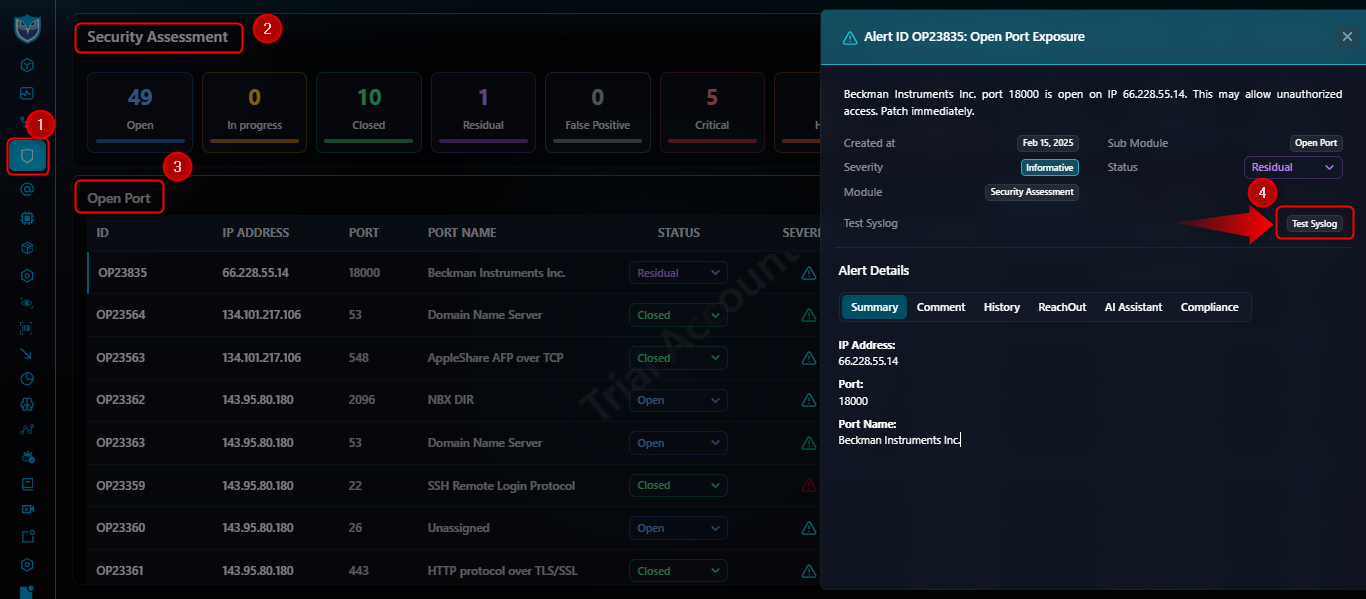1366x599 pixels.
Task: Click the severity triangle icon for OP23564
Action: (x=809, y=315)
